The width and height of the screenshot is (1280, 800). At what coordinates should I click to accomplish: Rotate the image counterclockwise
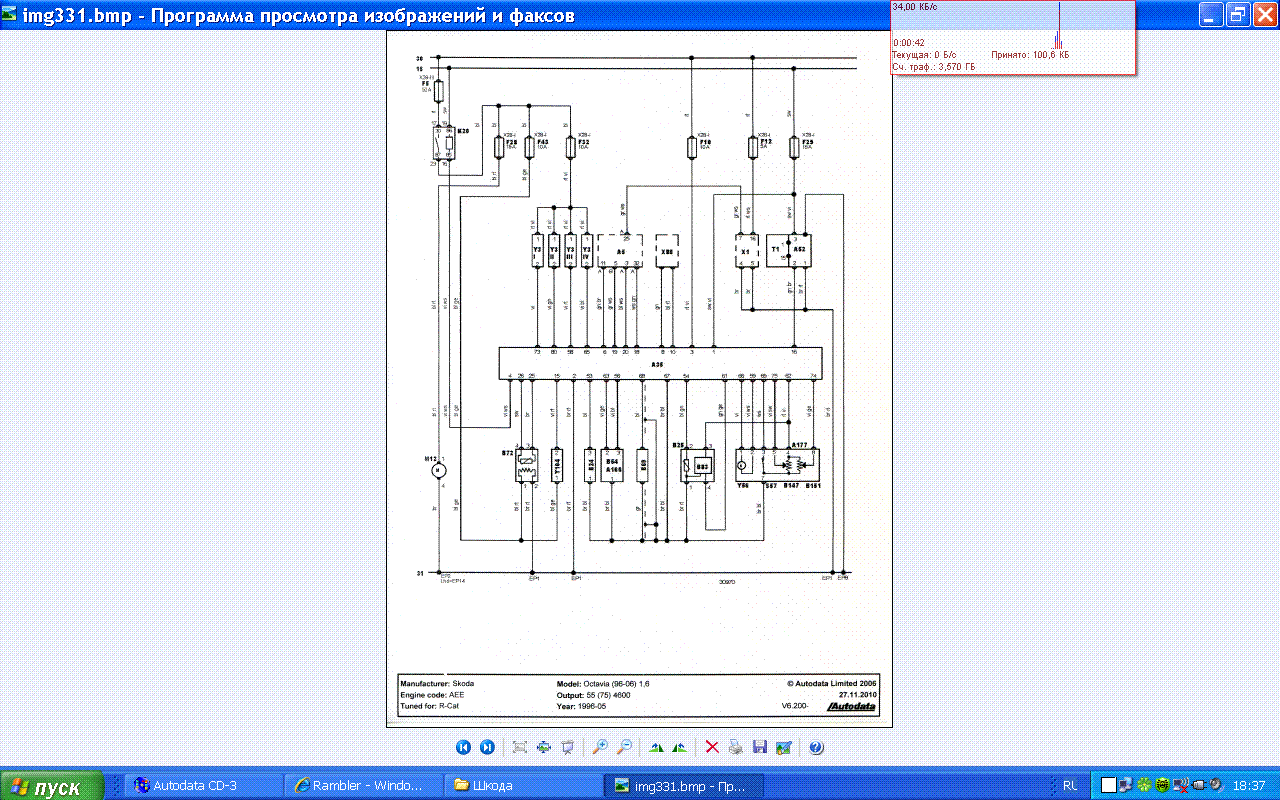point(680,747)
